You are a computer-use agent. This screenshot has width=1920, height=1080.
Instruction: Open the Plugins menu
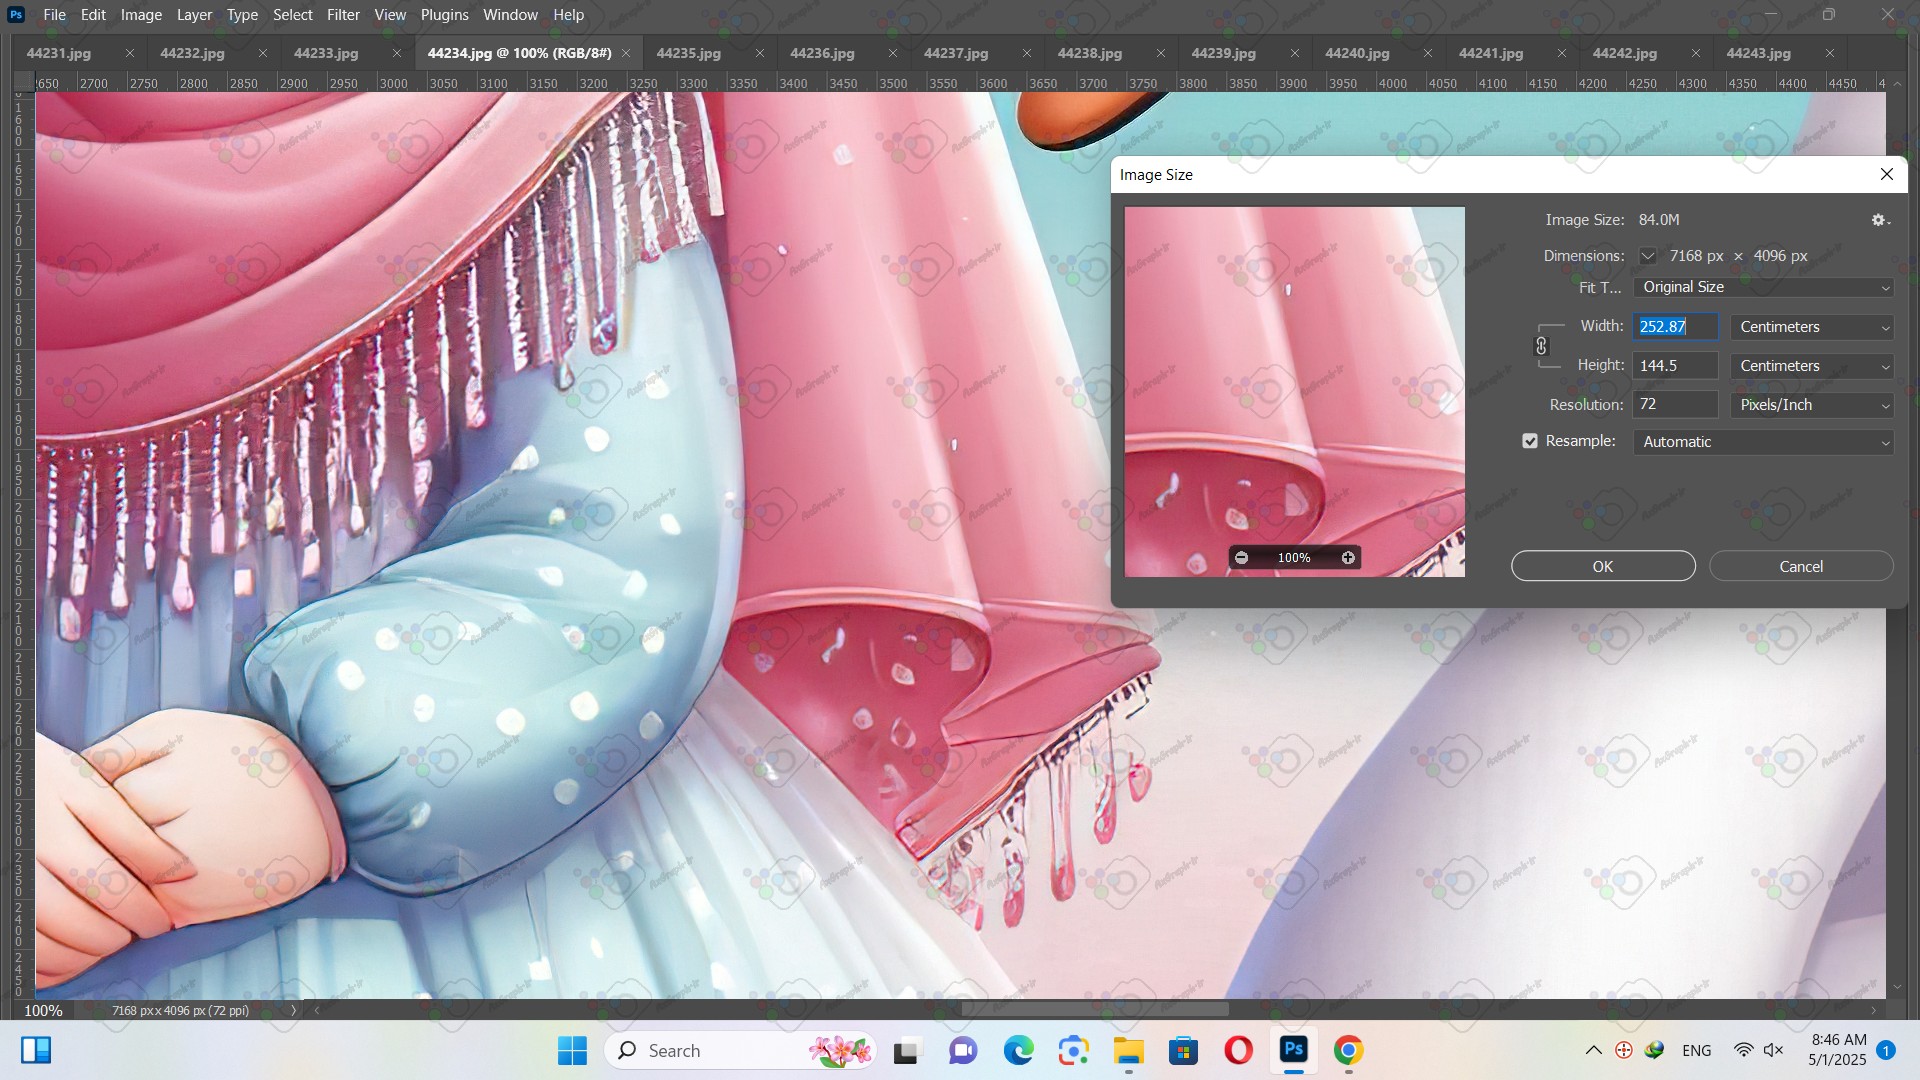tap(444, 15)
